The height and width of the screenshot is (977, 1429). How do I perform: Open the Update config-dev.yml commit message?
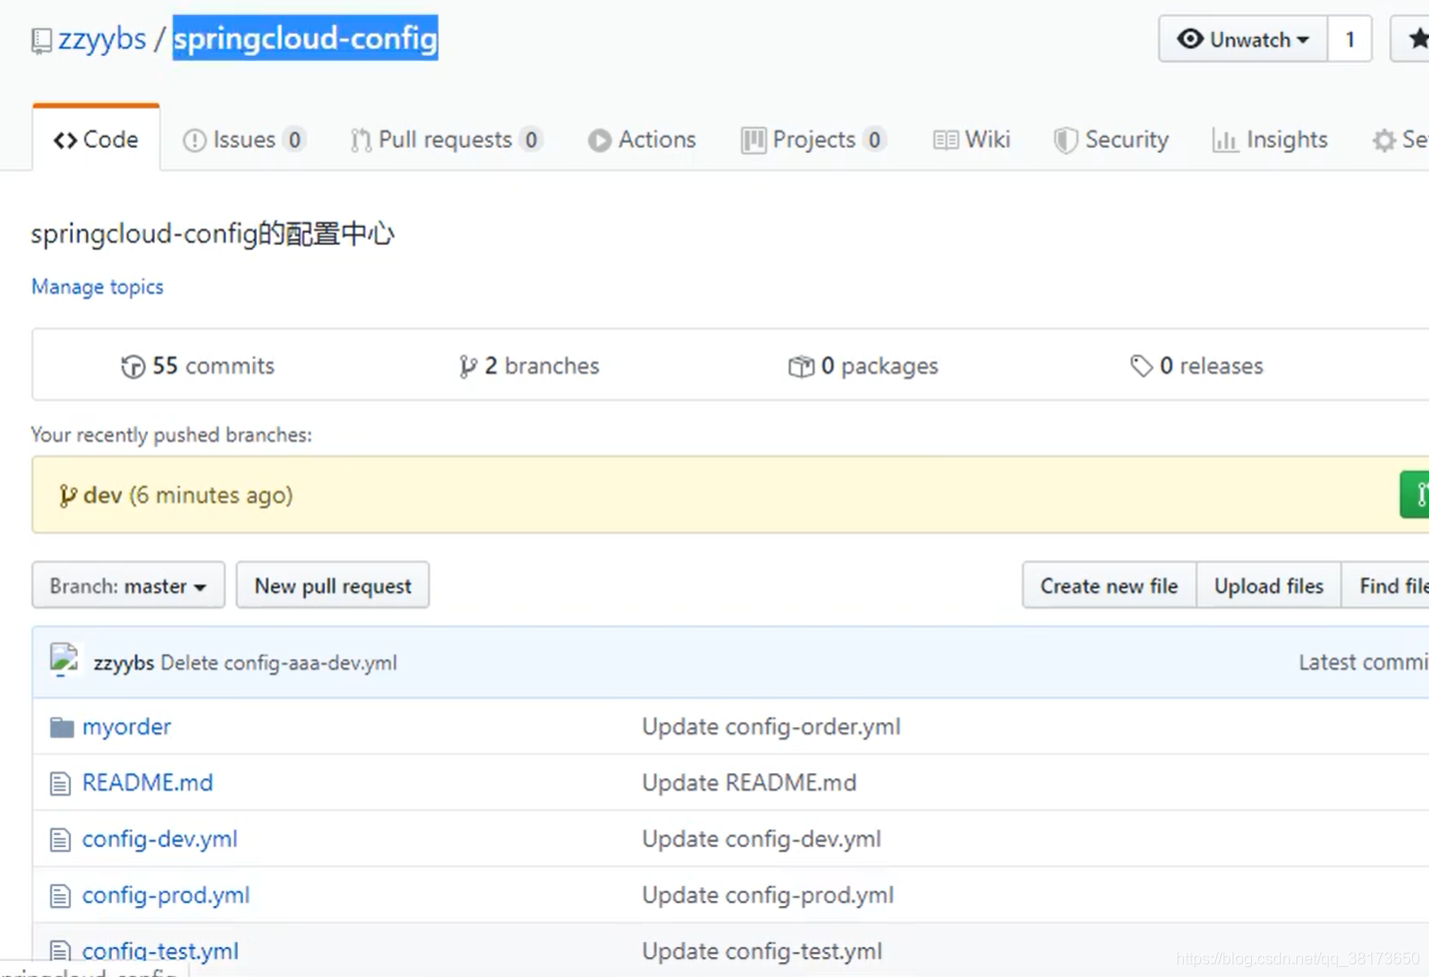point(761,838)
